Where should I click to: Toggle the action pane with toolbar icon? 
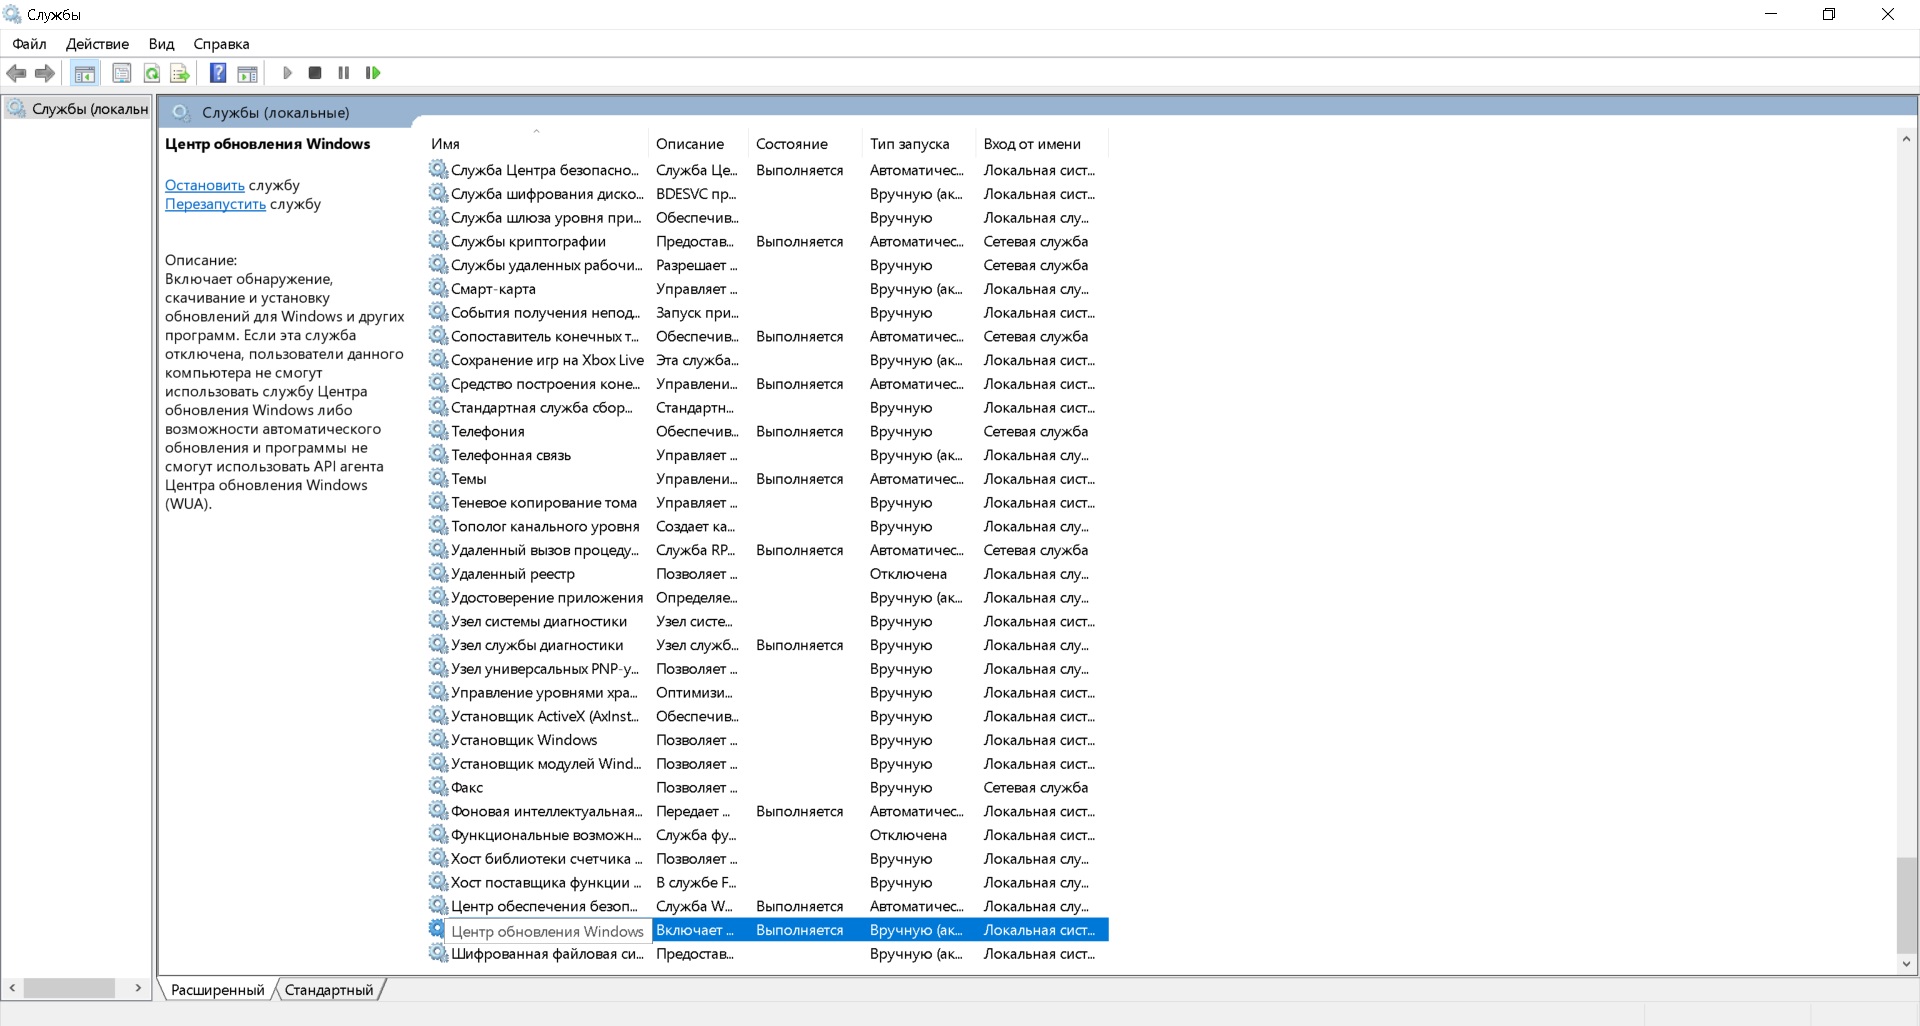[x=247, y=73]
